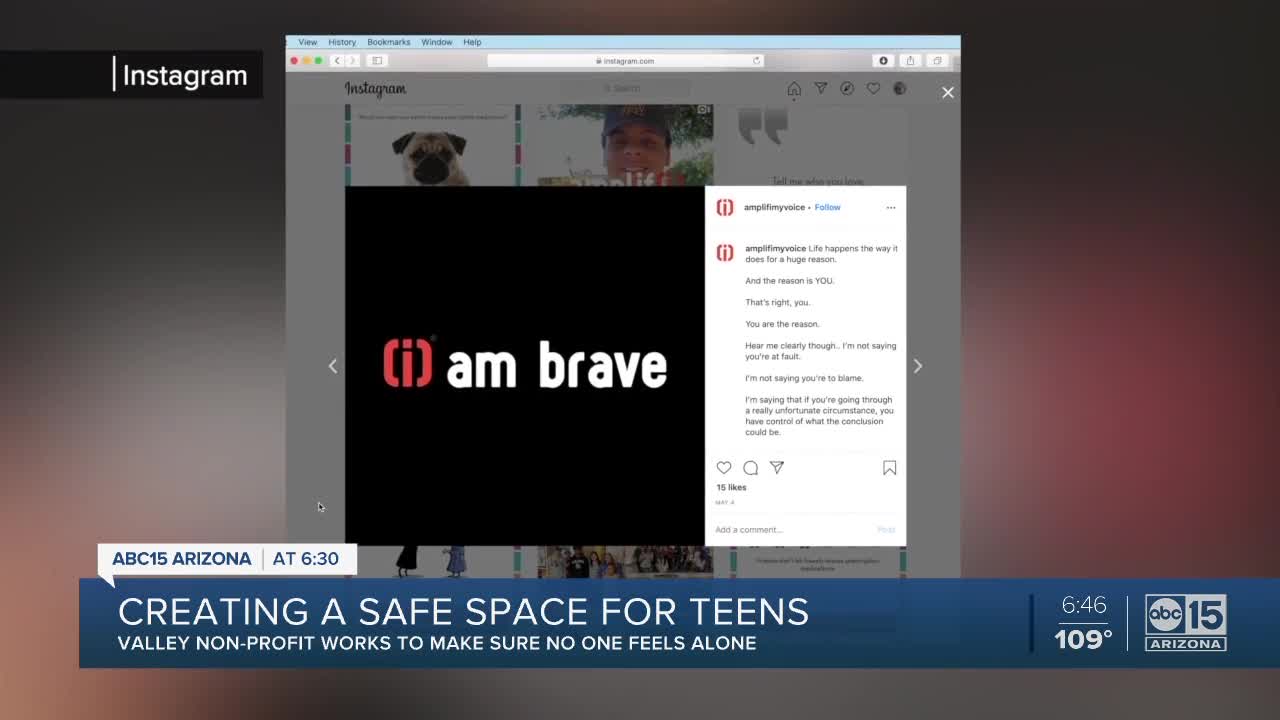Like the post with the heart icon

724,467
